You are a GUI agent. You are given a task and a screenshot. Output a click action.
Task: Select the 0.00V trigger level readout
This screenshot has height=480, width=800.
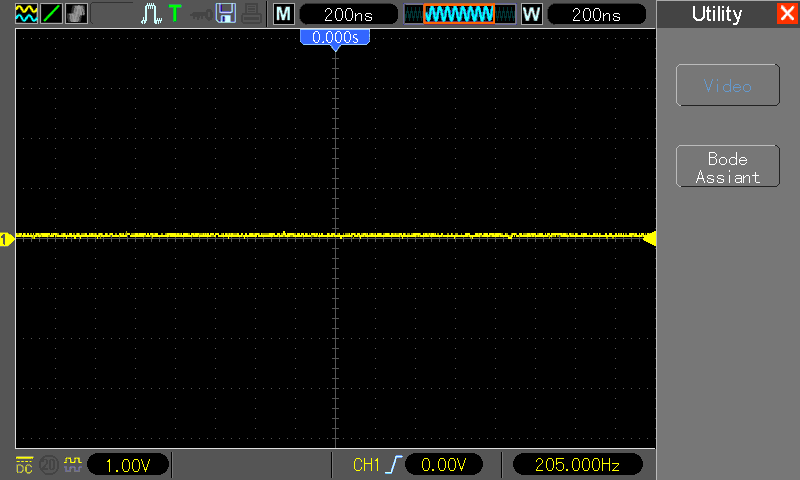point(443,465)
